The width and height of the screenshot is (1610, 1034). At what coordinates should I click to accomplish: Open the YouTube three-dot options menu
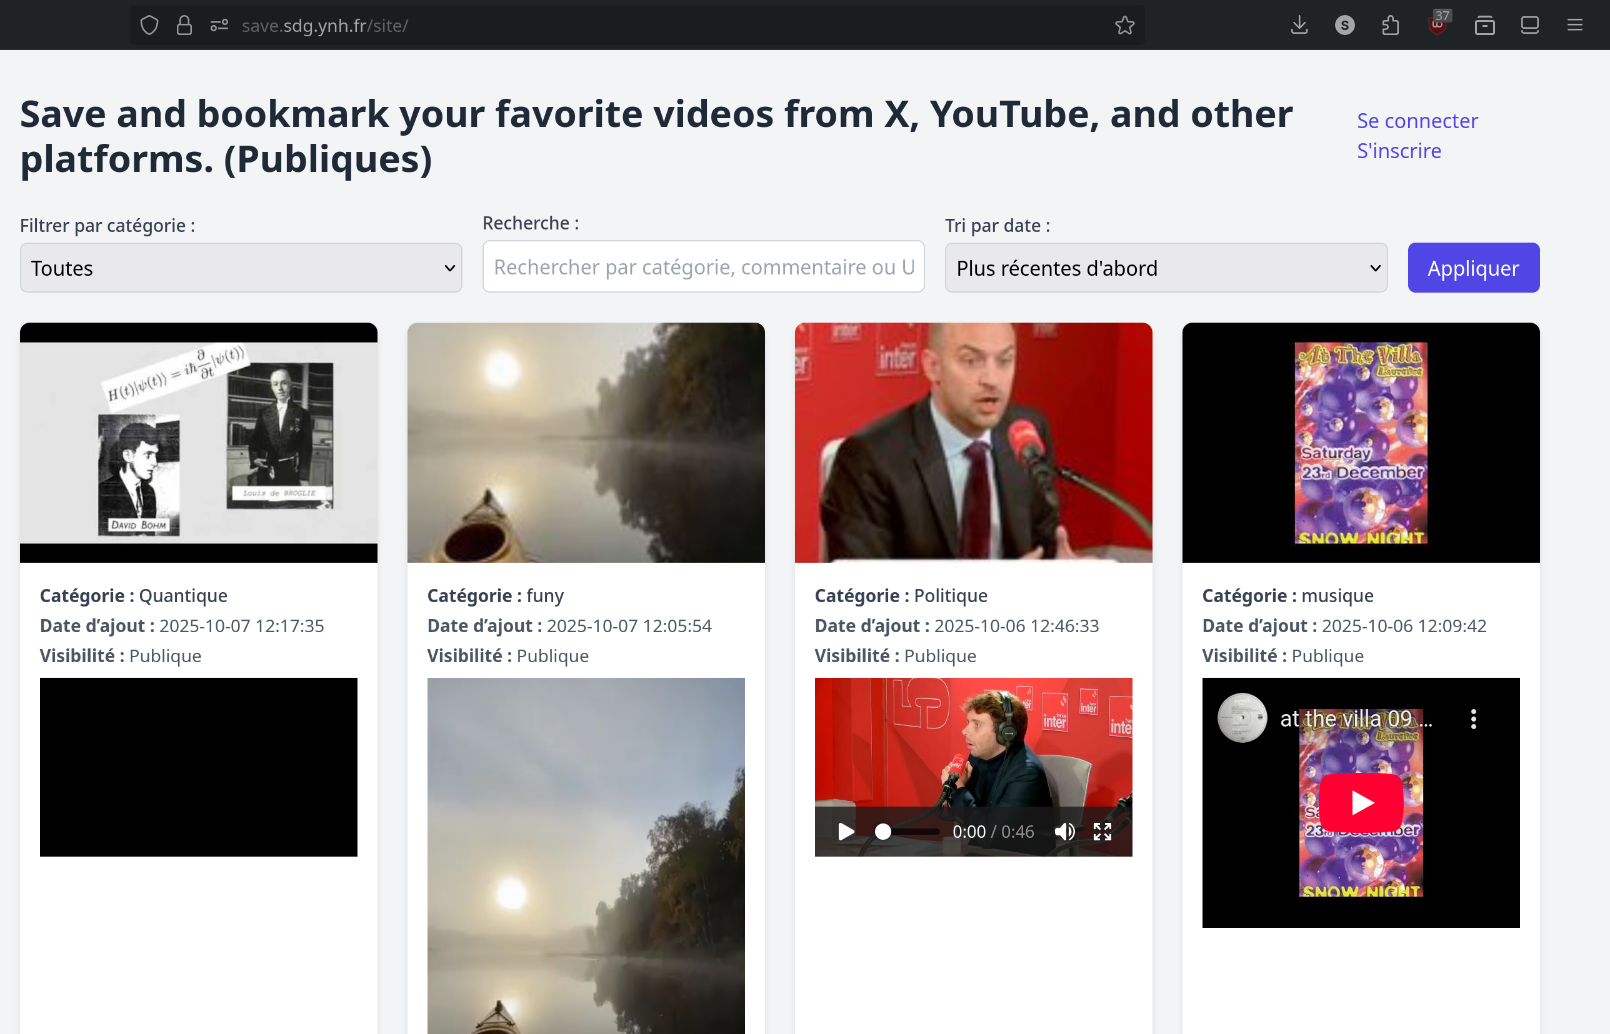tap(1473, 719)
